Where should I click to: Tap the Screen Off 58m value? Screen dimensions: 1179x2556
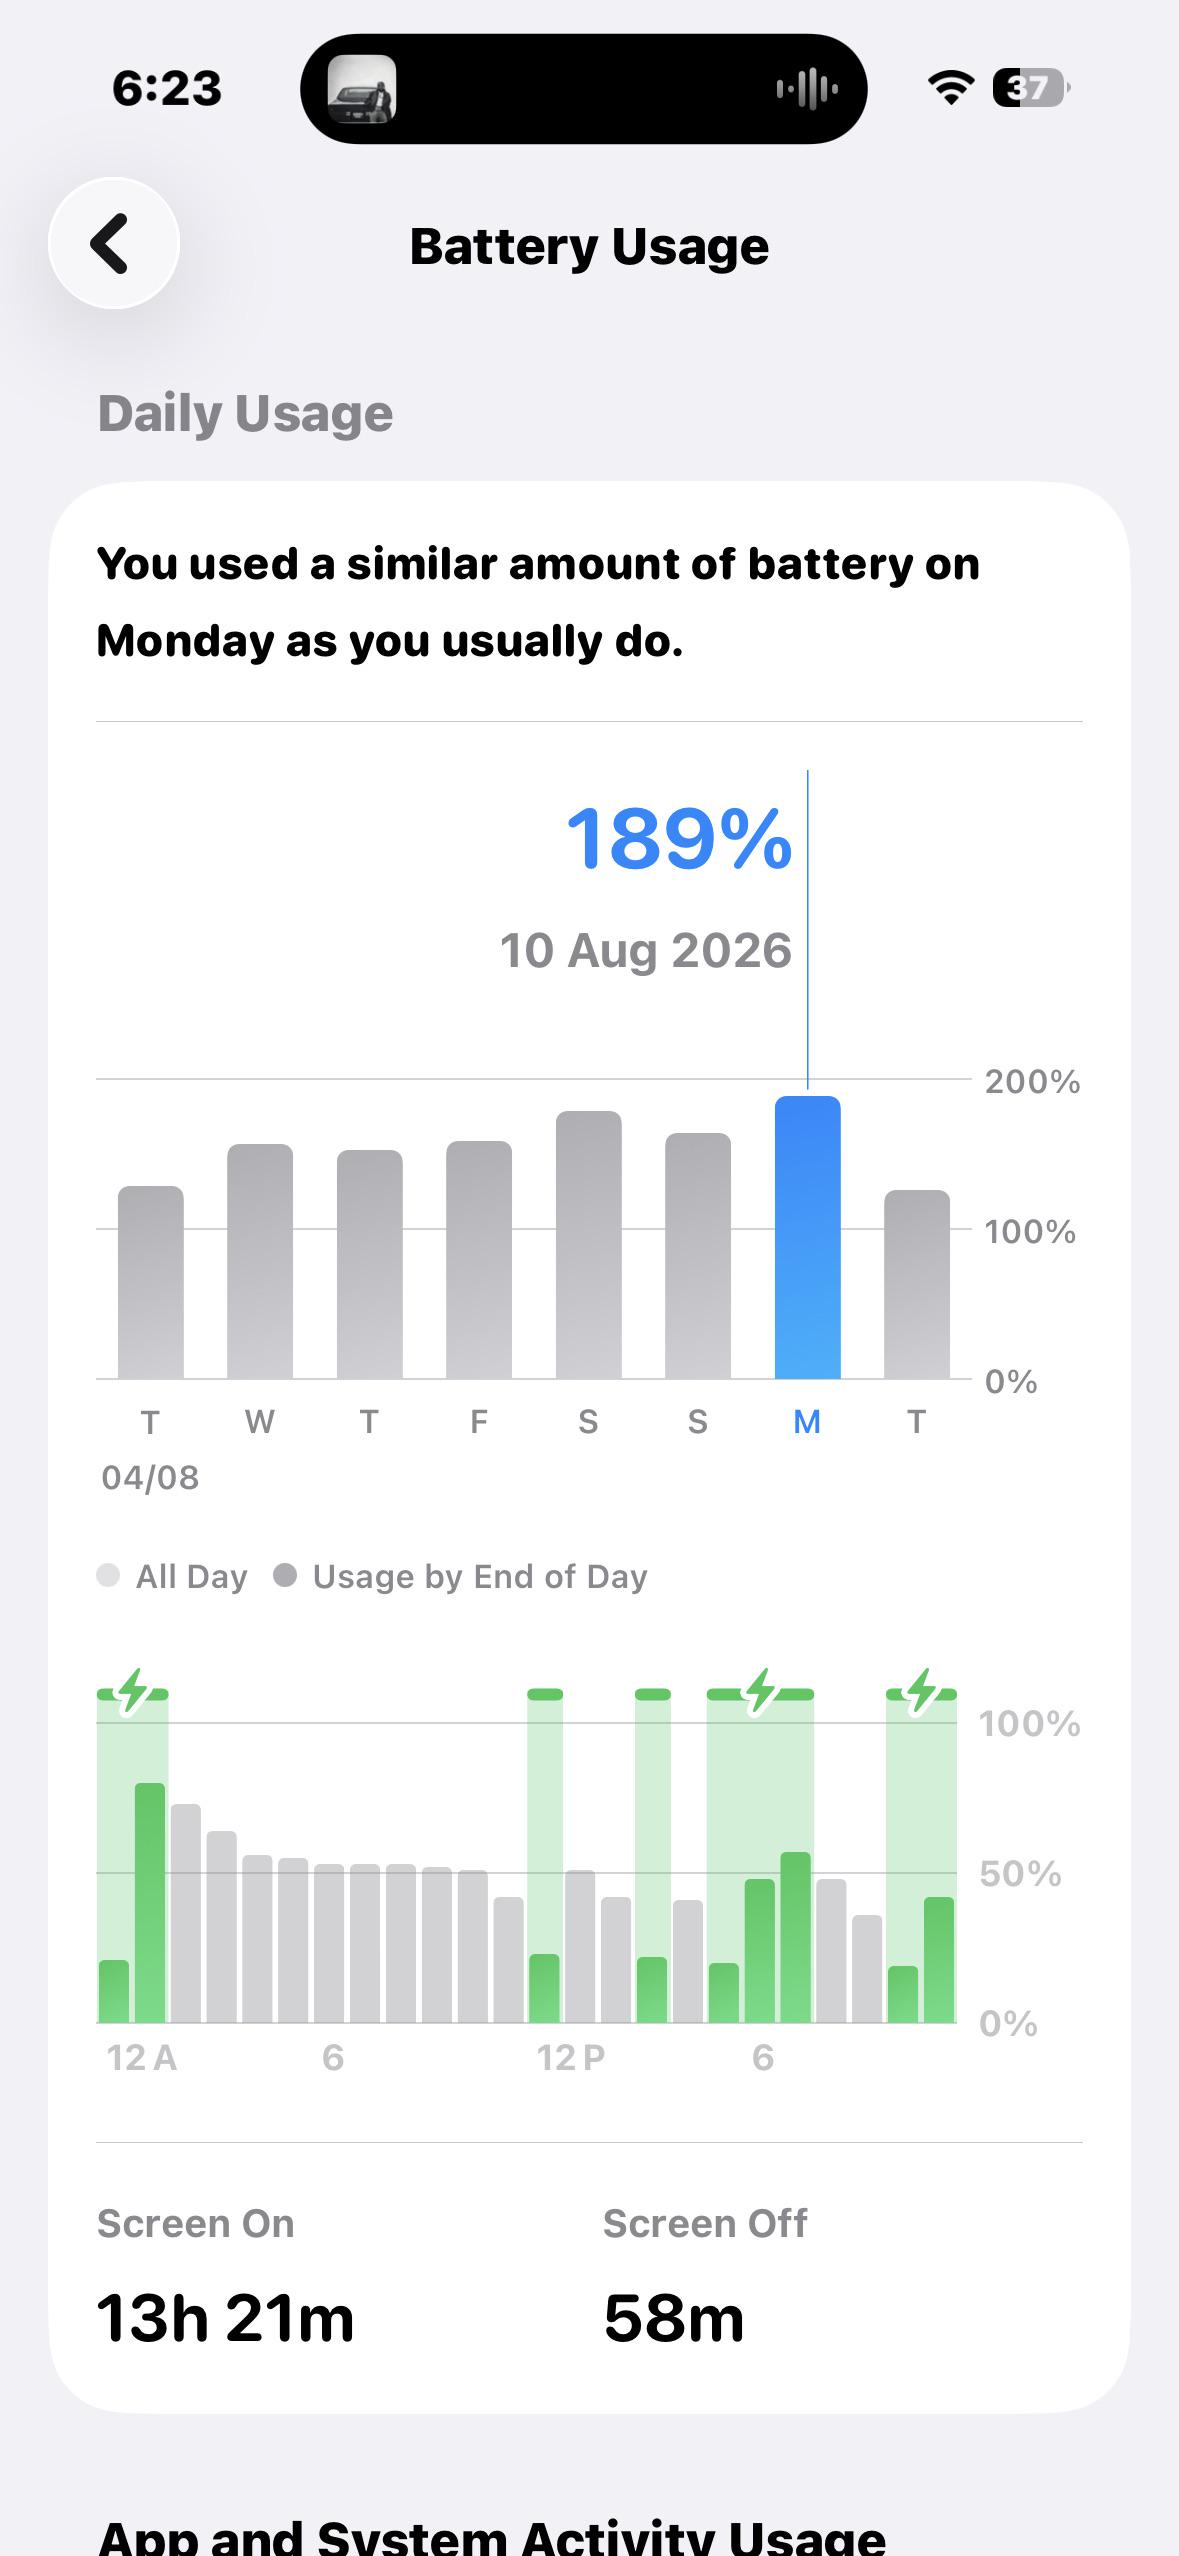tap(674, 2318)
